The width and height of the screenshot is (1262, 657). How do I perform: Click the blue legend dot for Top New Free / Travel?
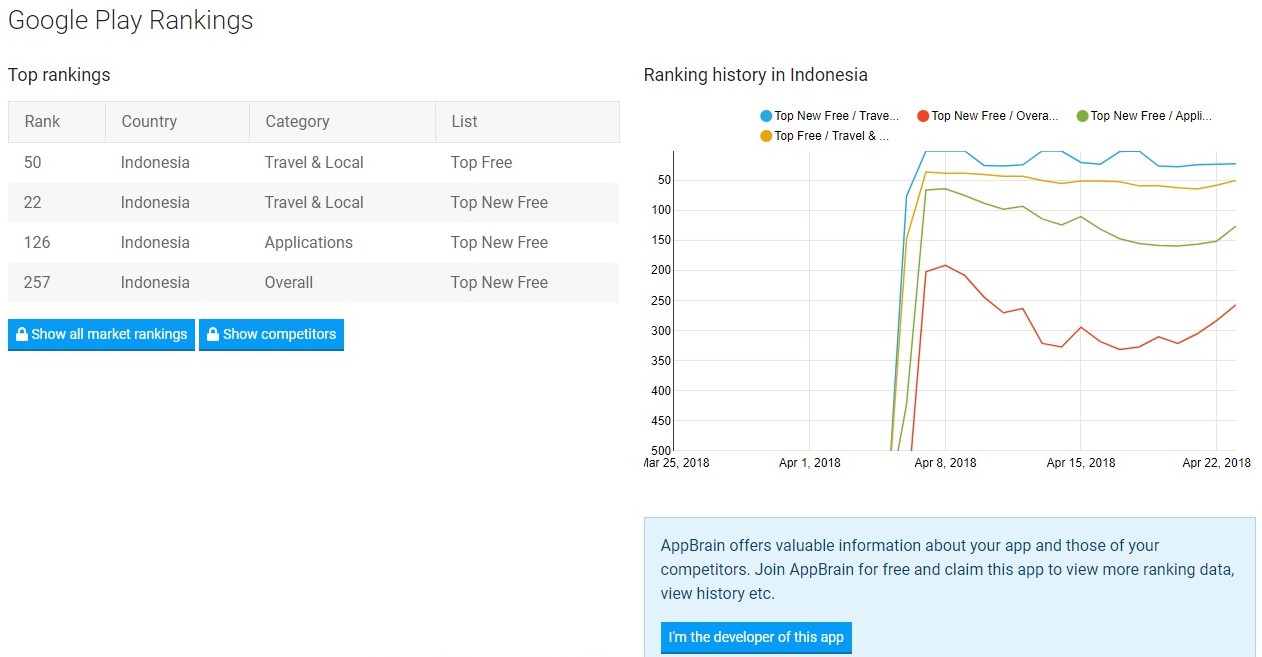coord(767,116)
